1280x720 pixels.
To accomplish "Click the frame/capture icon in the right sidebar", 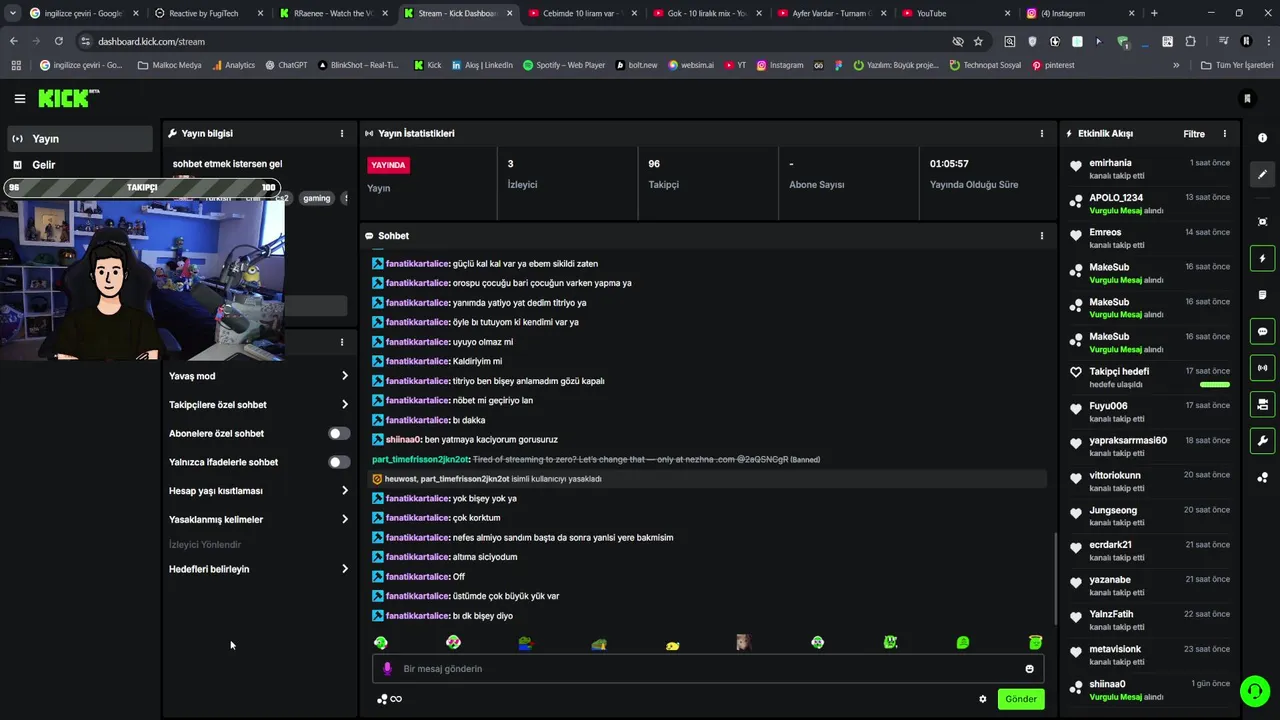I will click(x=1262, y=222).
